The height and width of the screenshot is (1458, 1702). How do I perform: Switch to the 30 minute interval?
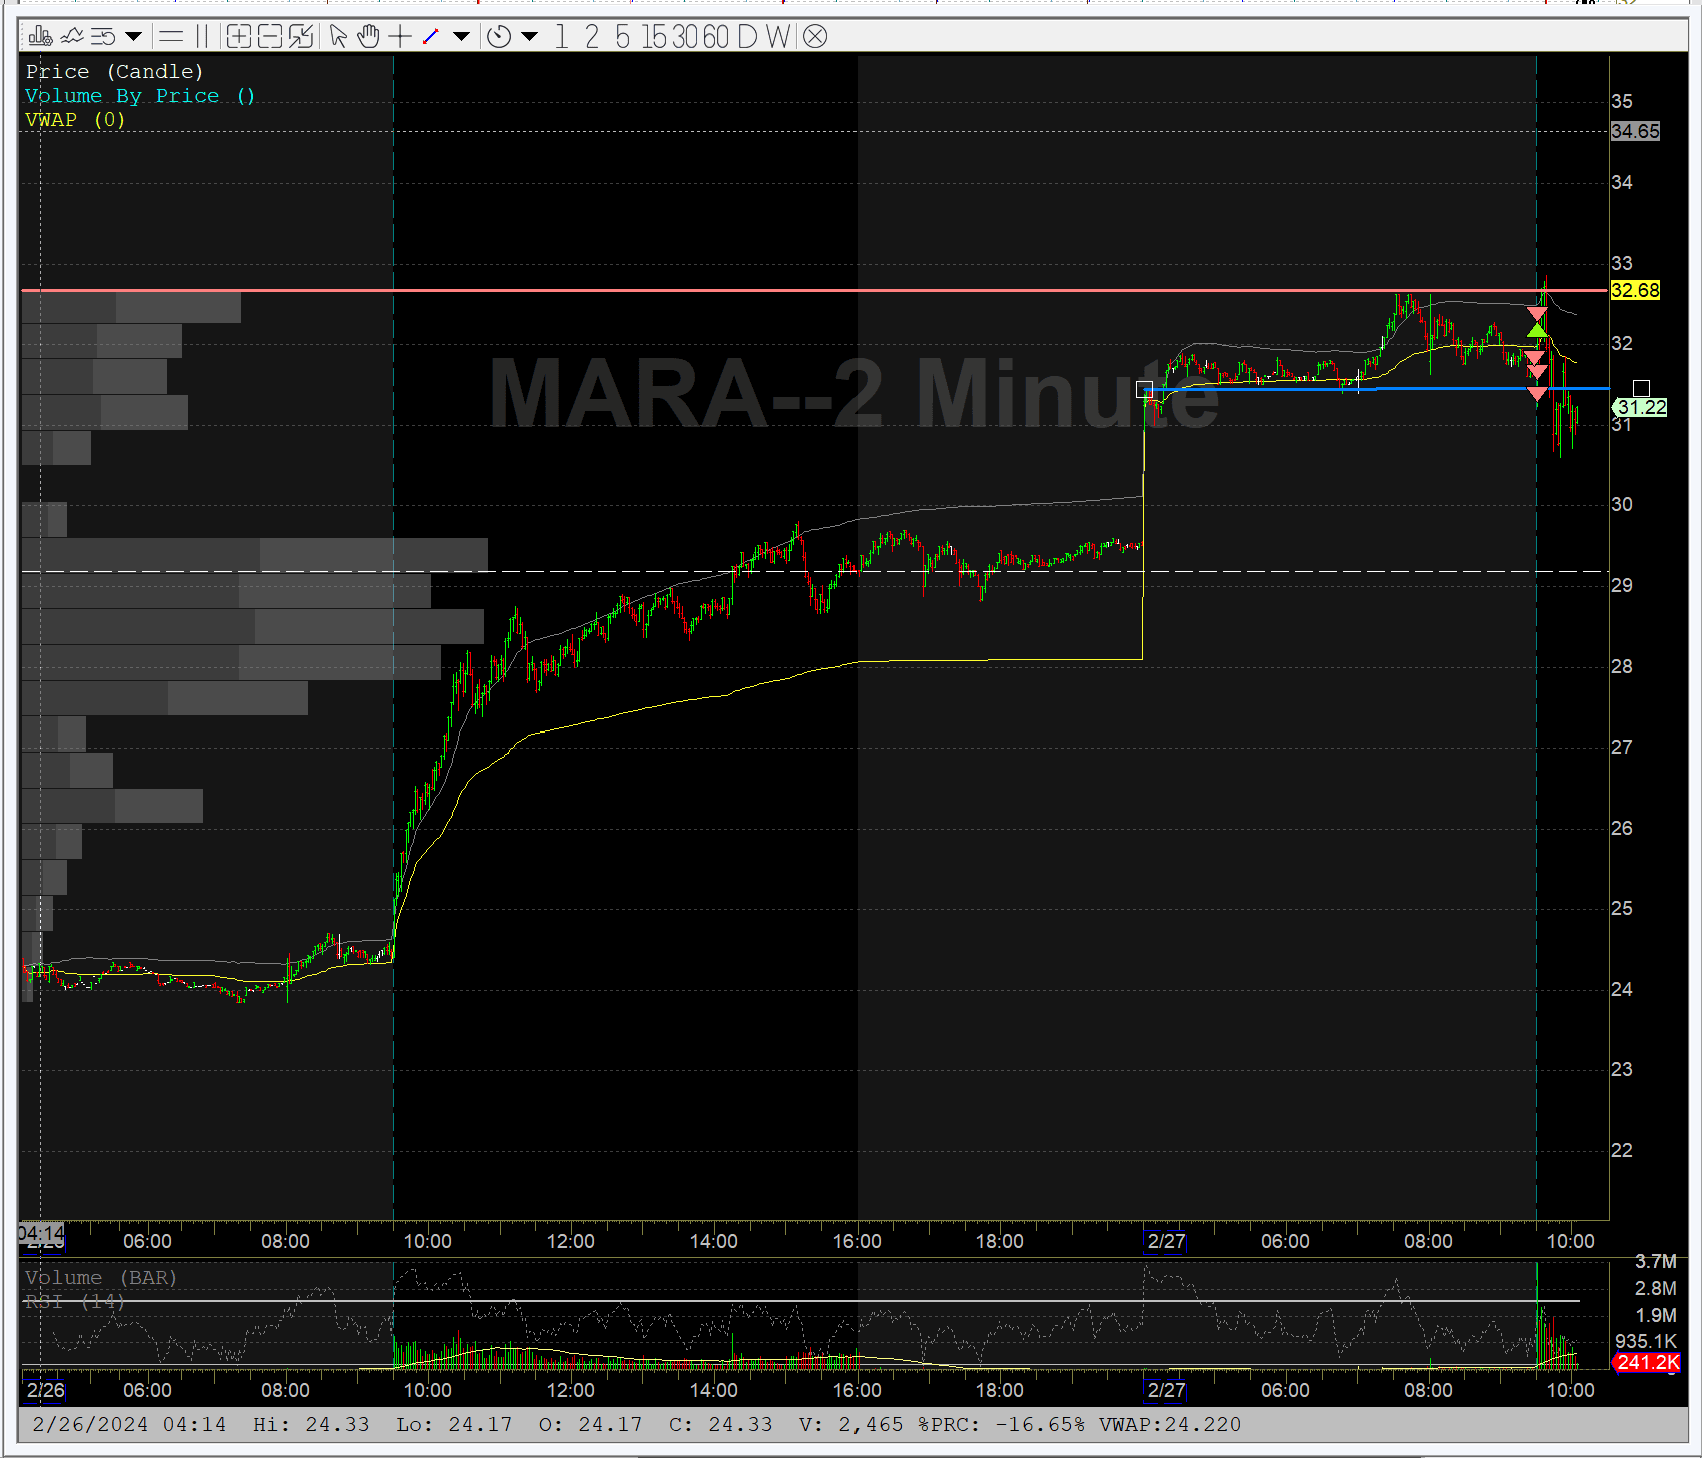[x=685, y=37]
